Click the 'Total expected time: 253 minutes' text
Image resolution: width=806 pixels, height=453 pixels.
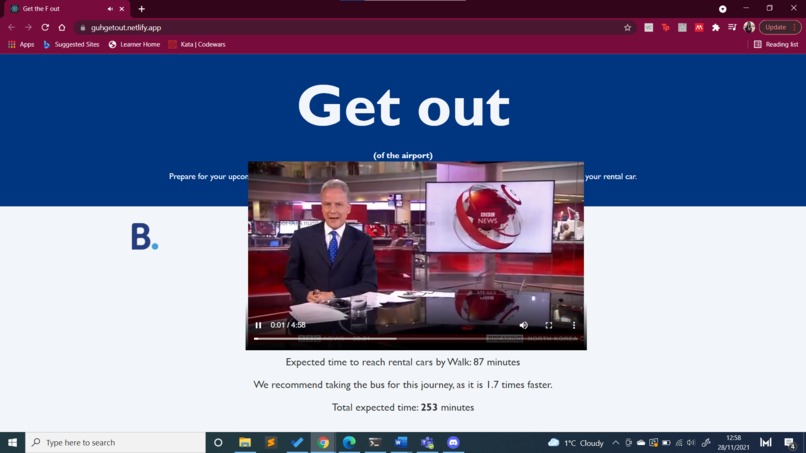tap(402, 407)
